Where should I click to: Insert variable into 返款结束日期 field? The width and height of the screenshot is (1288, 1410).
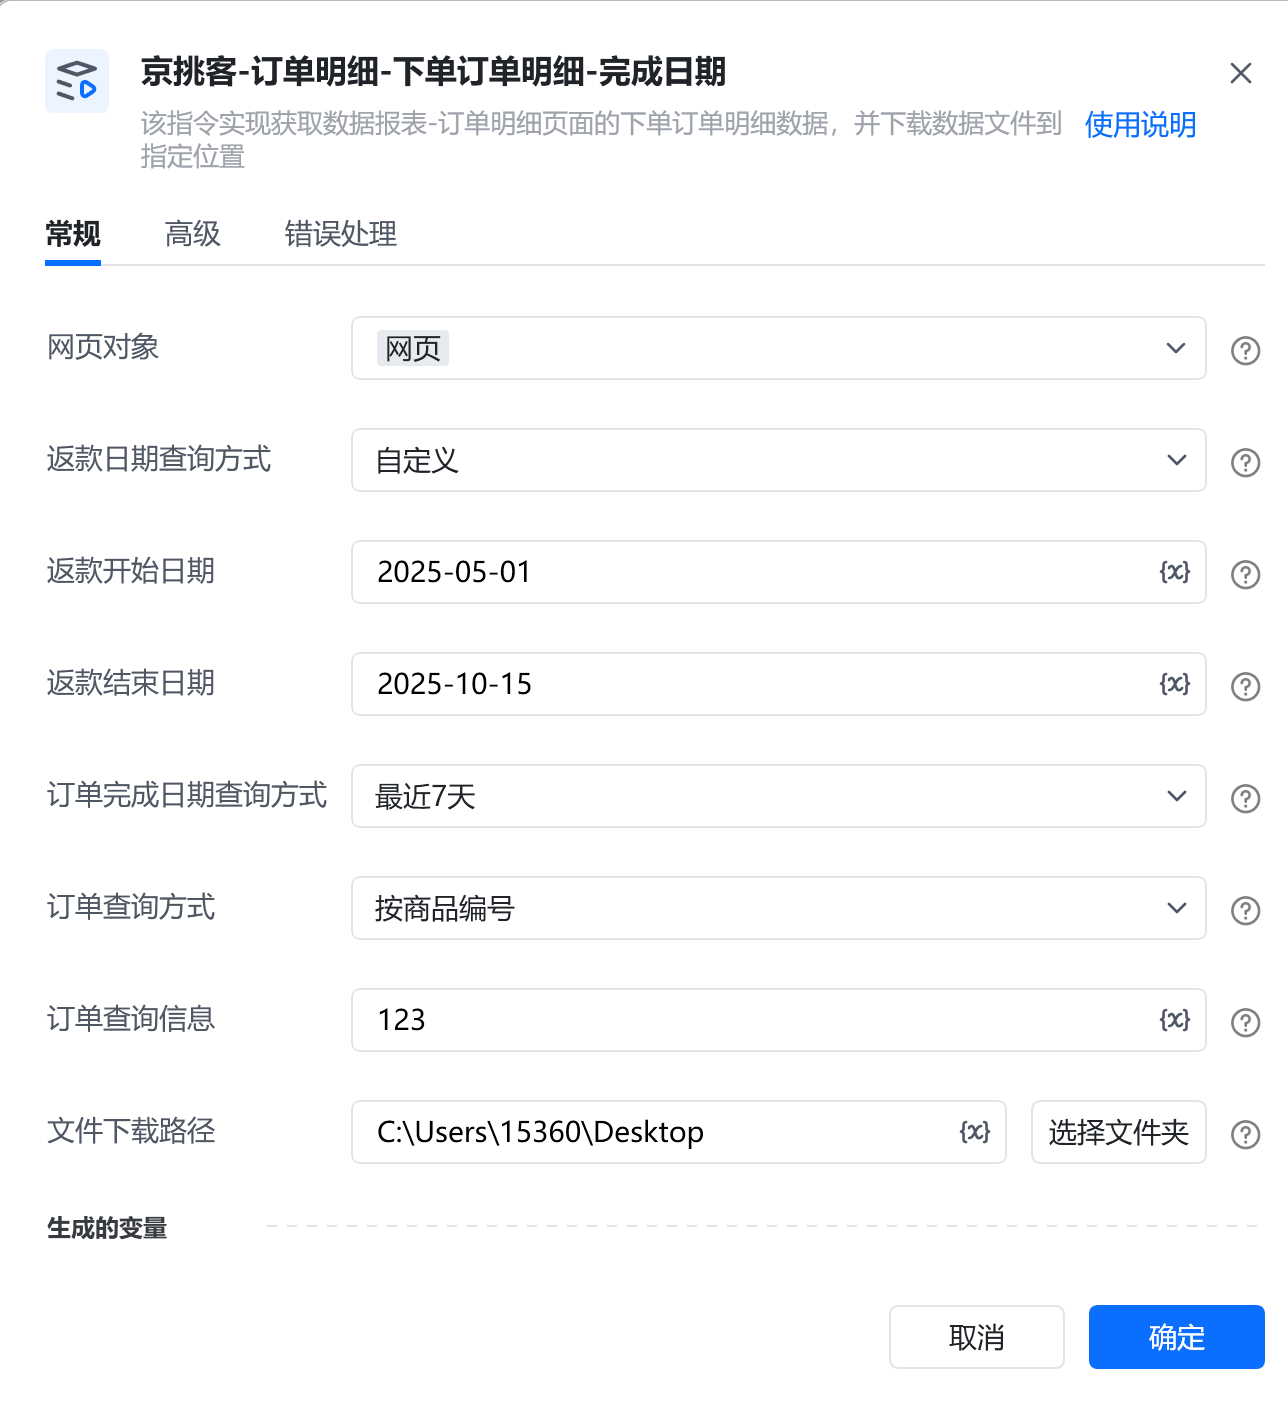click(1175, 684)
